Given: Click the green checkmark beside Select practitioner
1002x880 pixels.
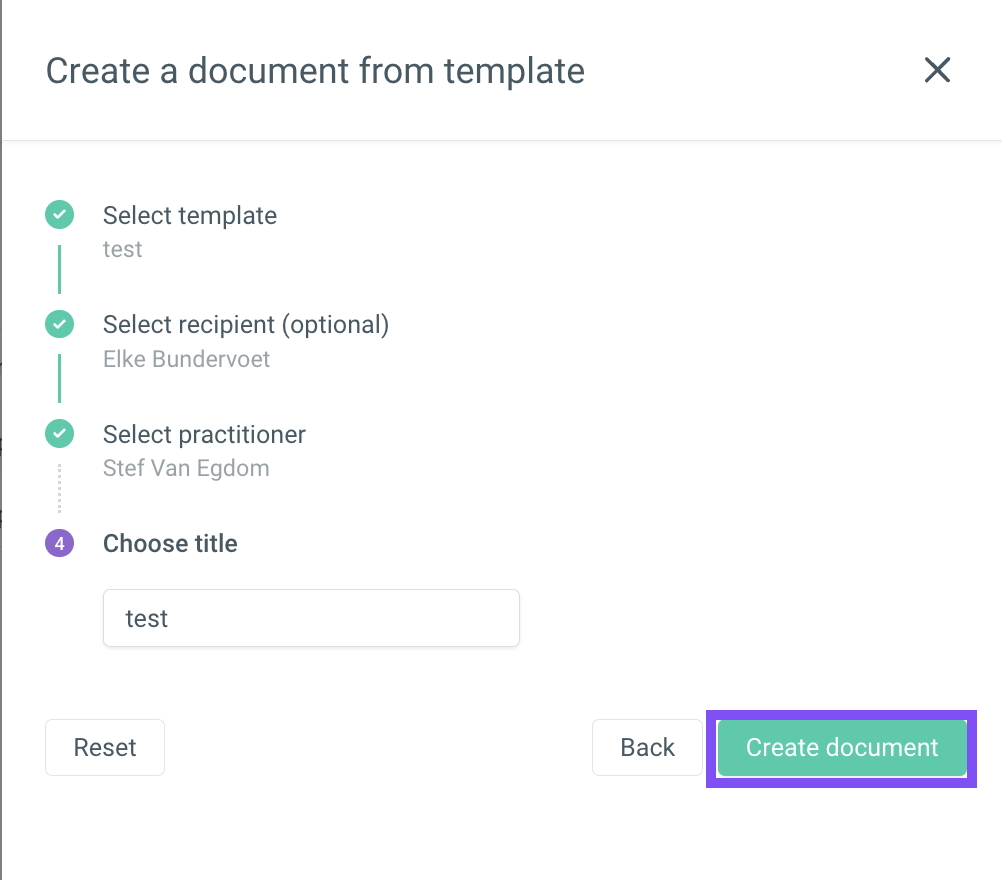Looking at the screenshot, I should click(59, 434).
